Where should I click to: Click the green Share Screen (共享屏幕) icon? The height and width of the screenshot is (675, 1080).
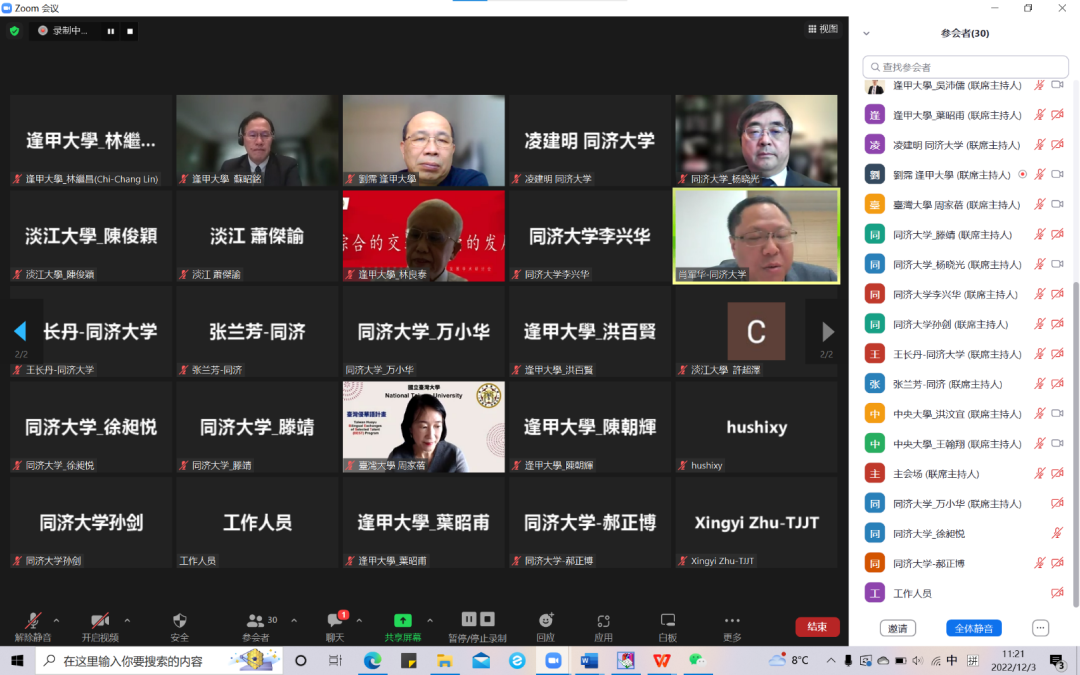click(x=403, y=621)
